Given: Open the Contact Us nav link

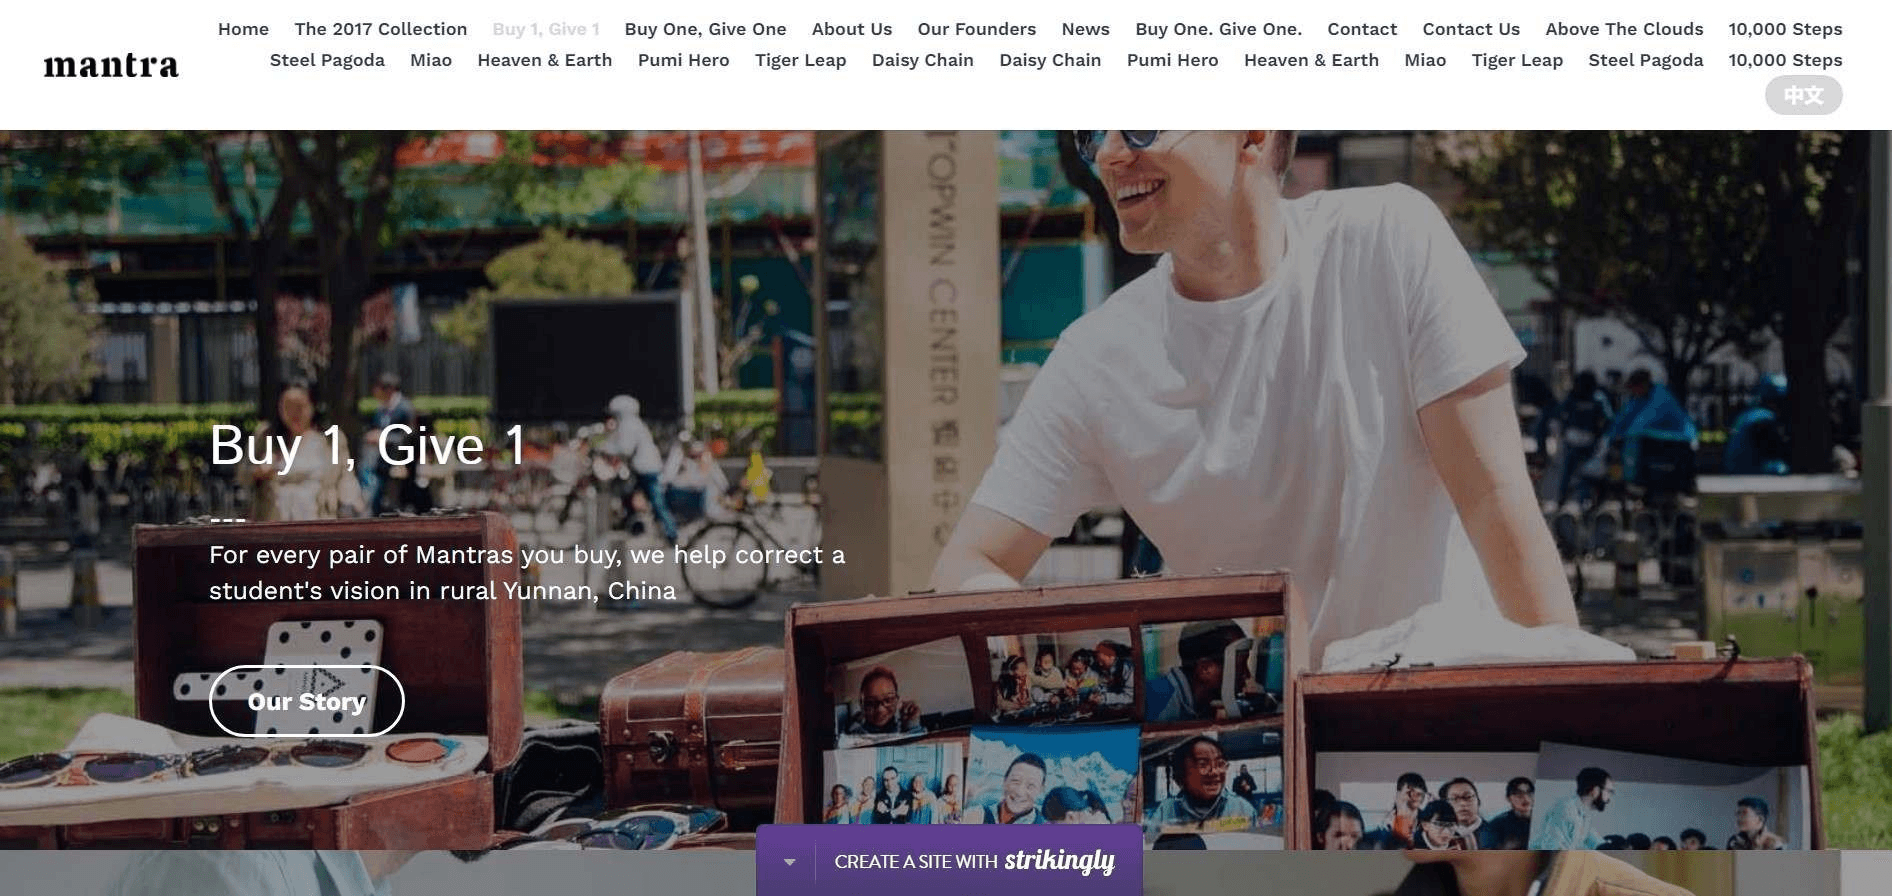Looking at the screenshot, I should pos(1471,29).
